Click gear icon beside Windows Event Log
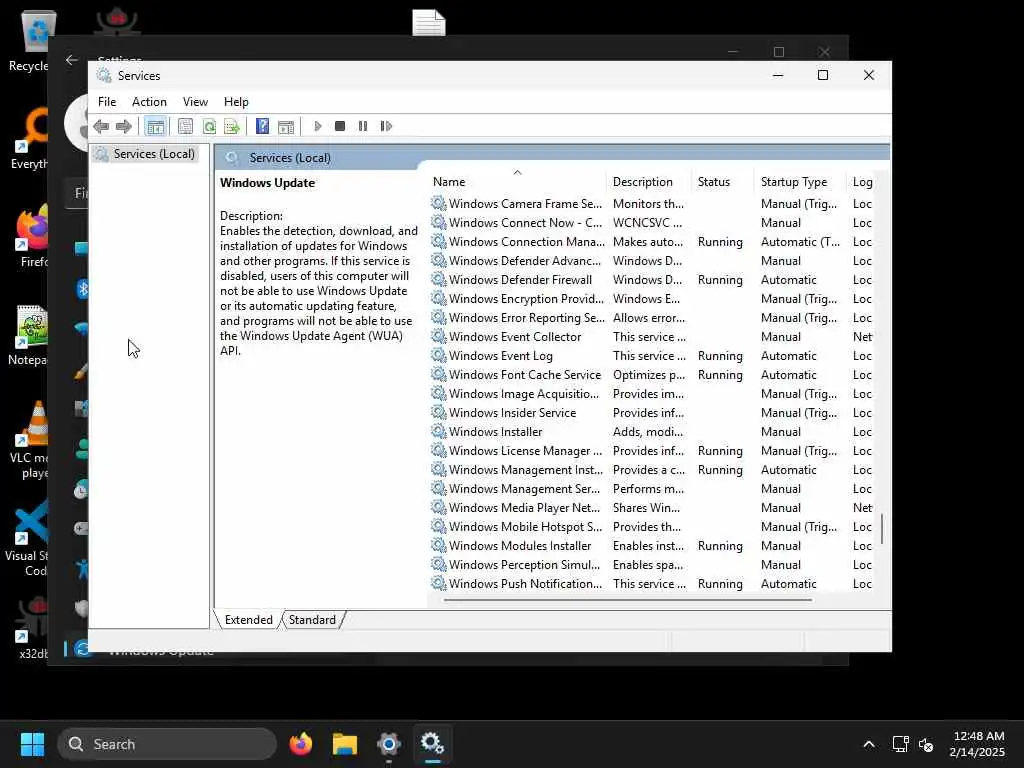This screenshot has height=768, width=1024. click(439, 355)
